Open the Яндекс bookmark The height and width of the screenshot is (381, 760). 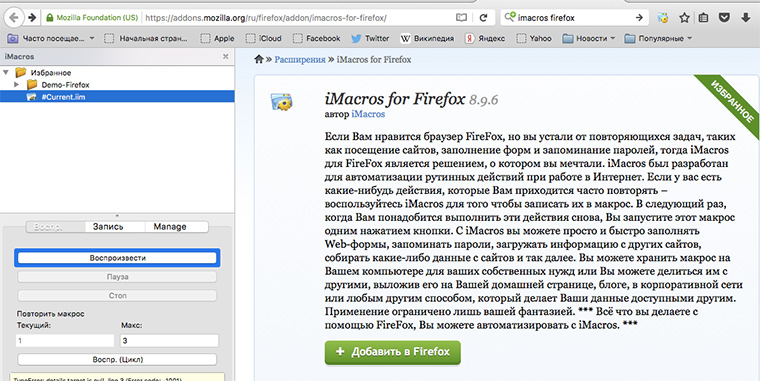pos(485,38)
